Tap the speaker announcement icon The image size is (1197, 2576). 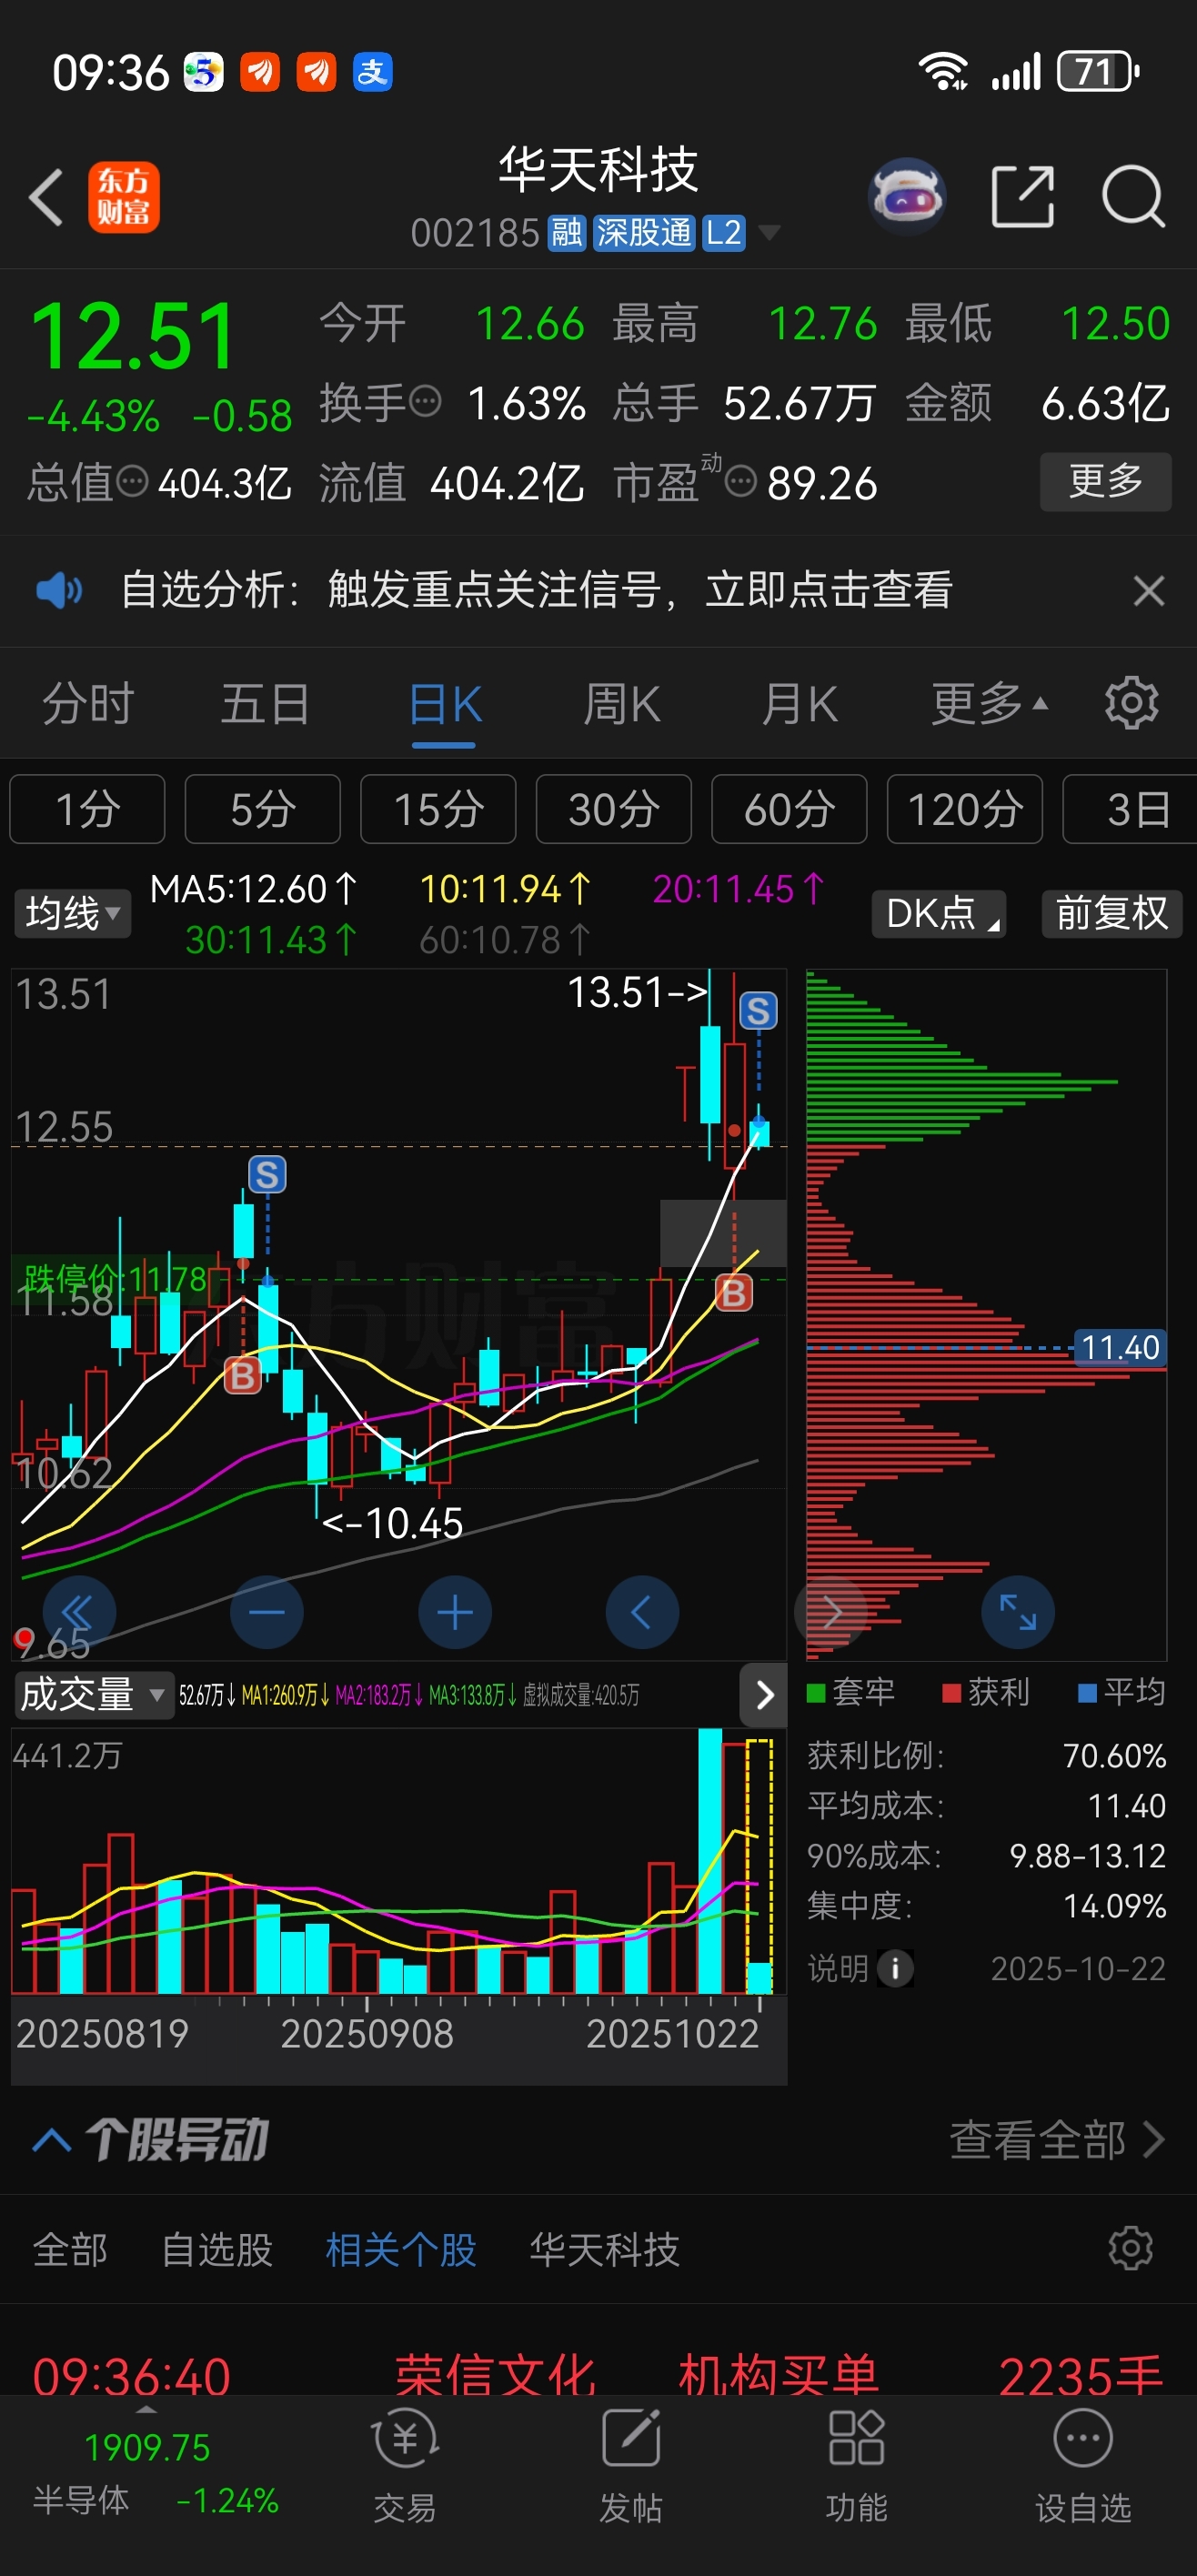[x=59, y=590]
